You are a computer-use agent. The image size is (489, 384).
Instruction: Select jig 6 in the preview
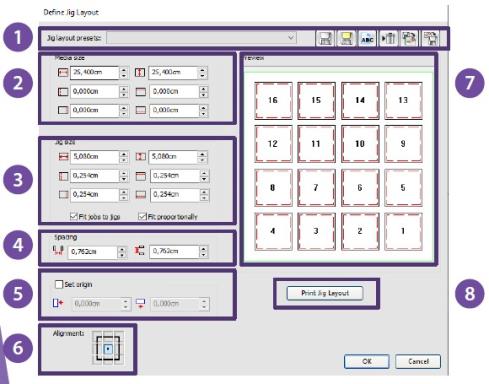pyautogui.click(x=360, y=188)
